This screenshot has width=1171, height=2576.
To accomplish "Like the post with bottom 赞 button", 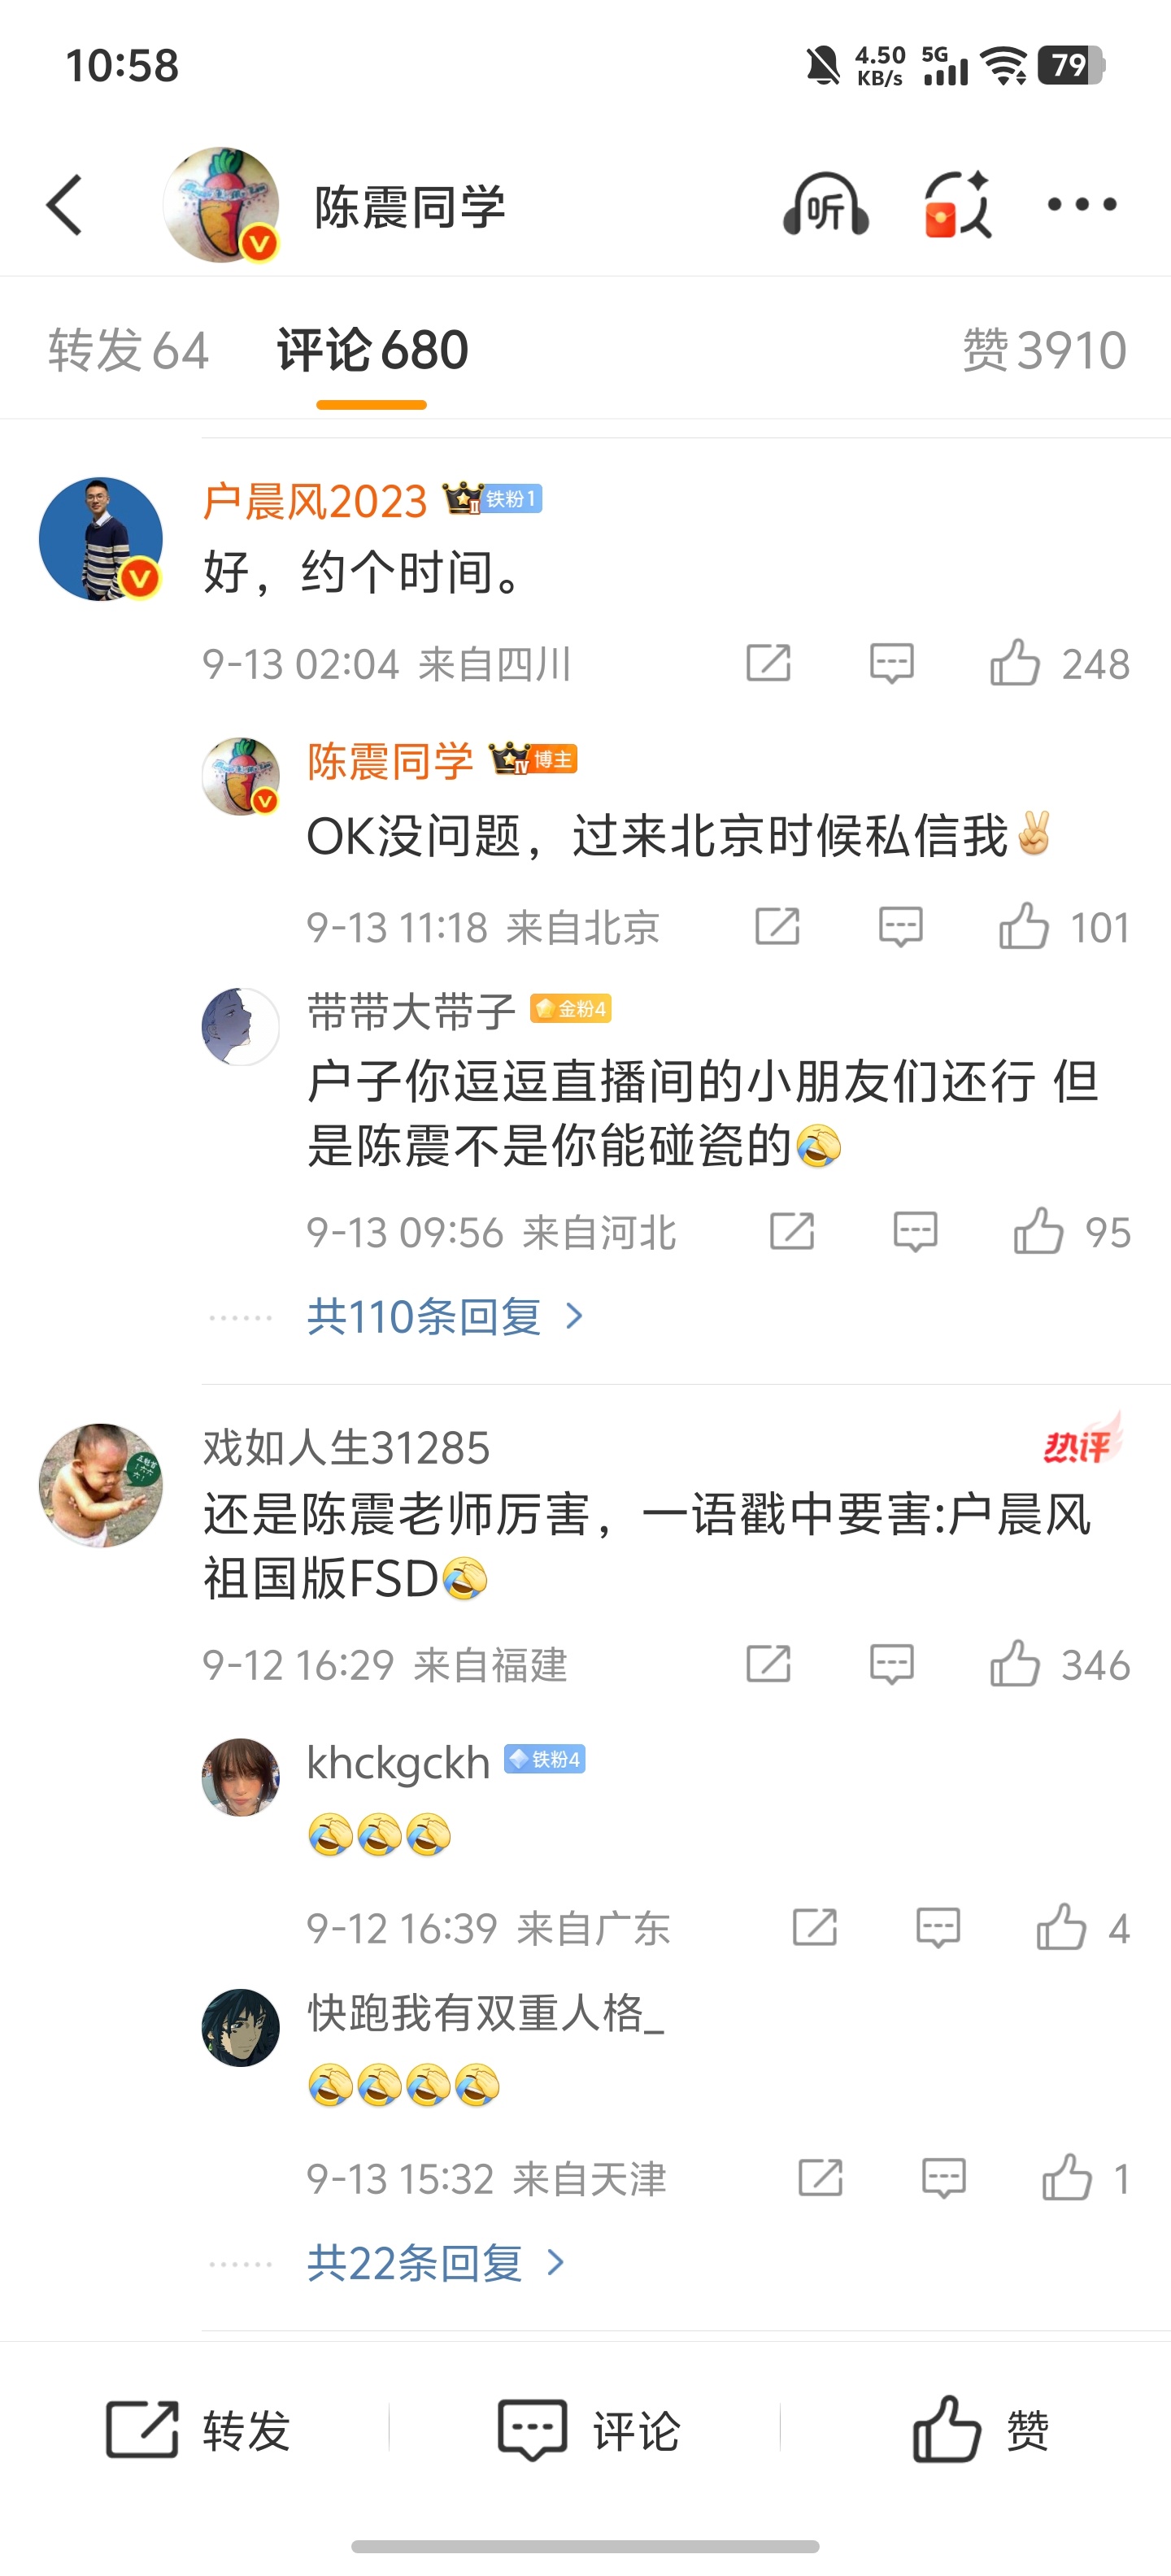I will 980,2430.
